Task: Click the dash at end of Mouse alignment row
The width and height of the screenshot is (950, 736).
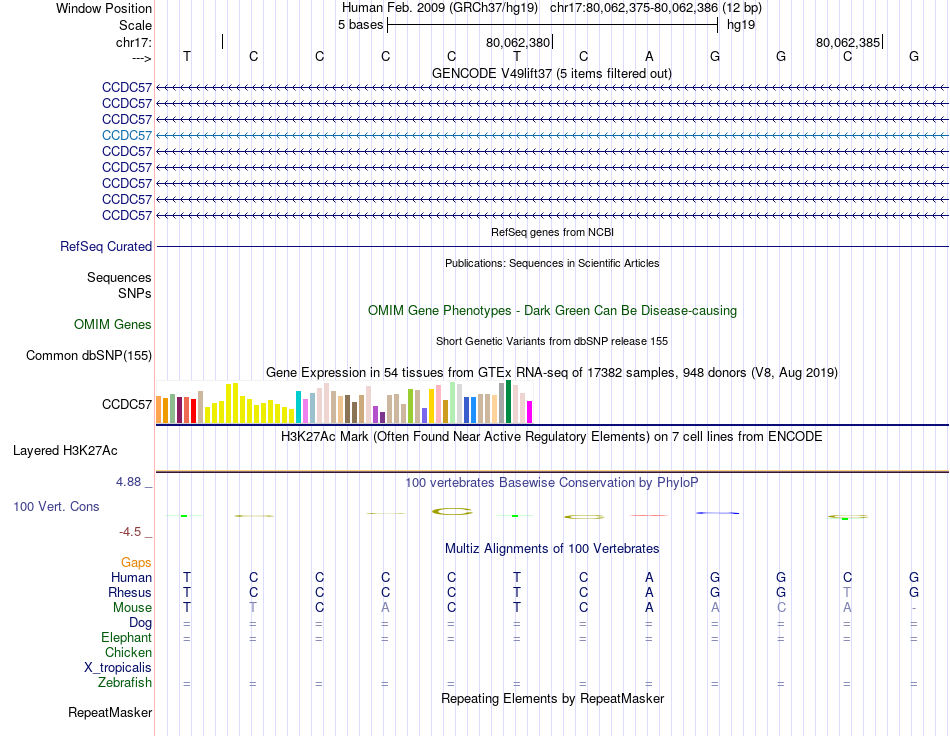Action: [x=914, y=608]
